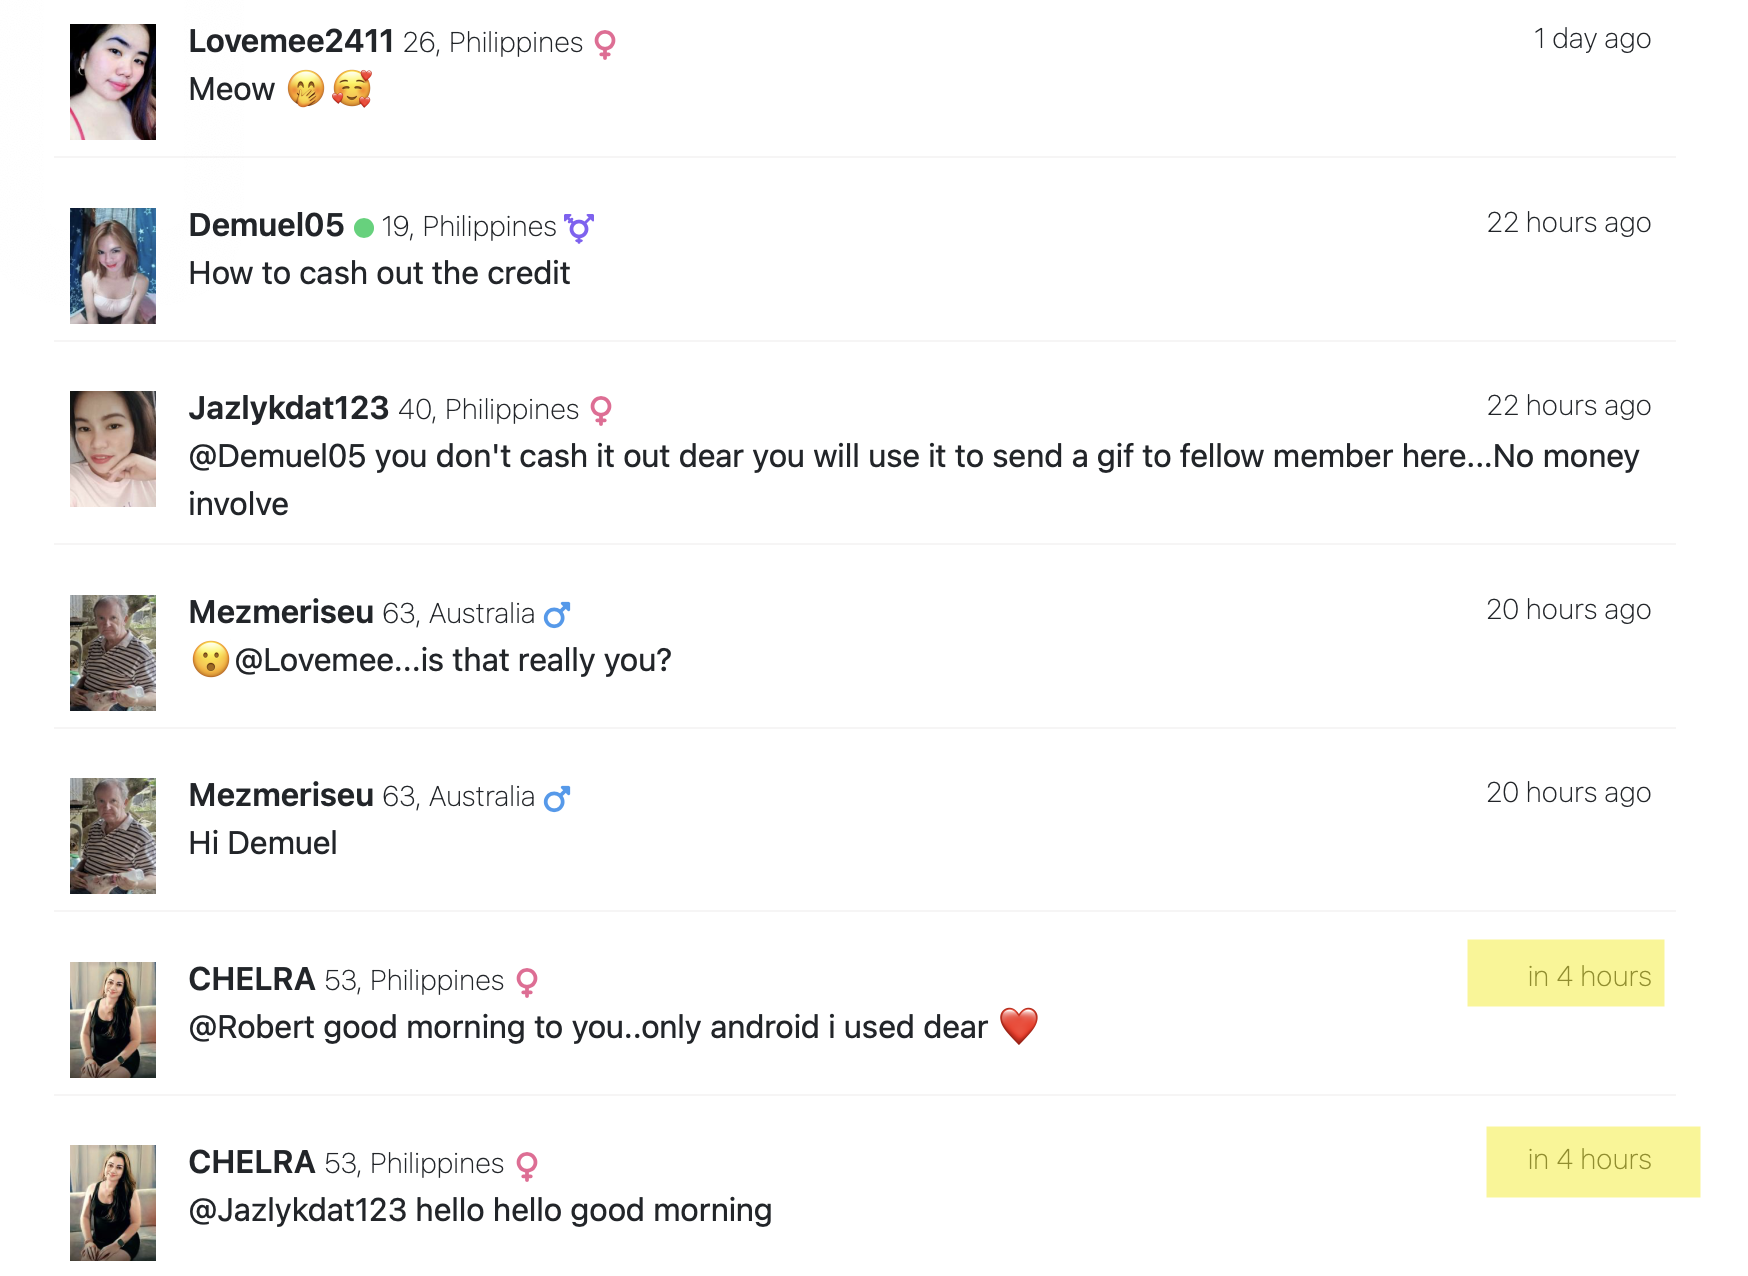Click the transgender icon next to Demuel05
The width and height of the screenshot is (1748, 1276).
579,228
